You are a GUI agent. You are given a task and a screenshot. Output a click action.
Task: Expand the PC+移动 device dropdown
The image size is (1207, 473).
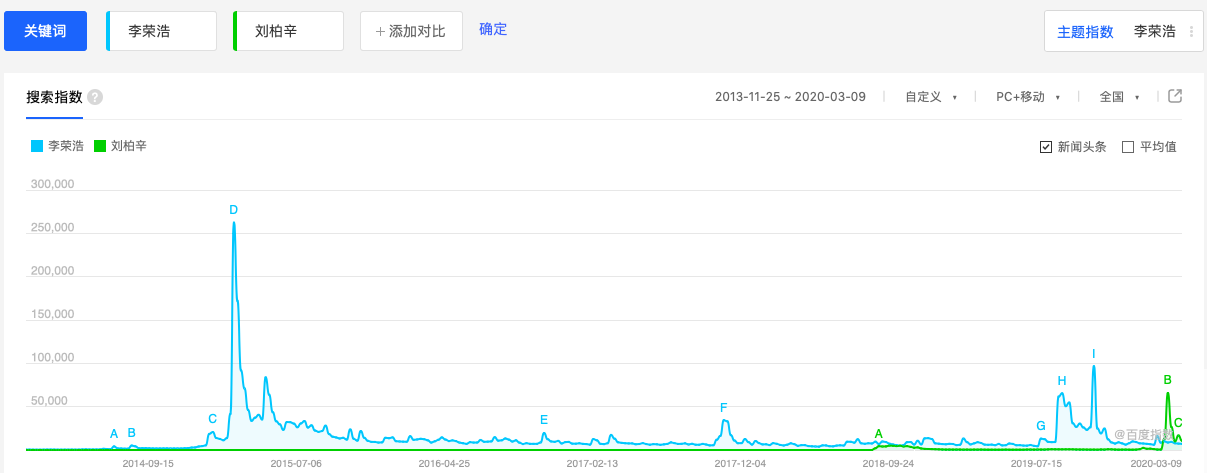[1027, 97]
